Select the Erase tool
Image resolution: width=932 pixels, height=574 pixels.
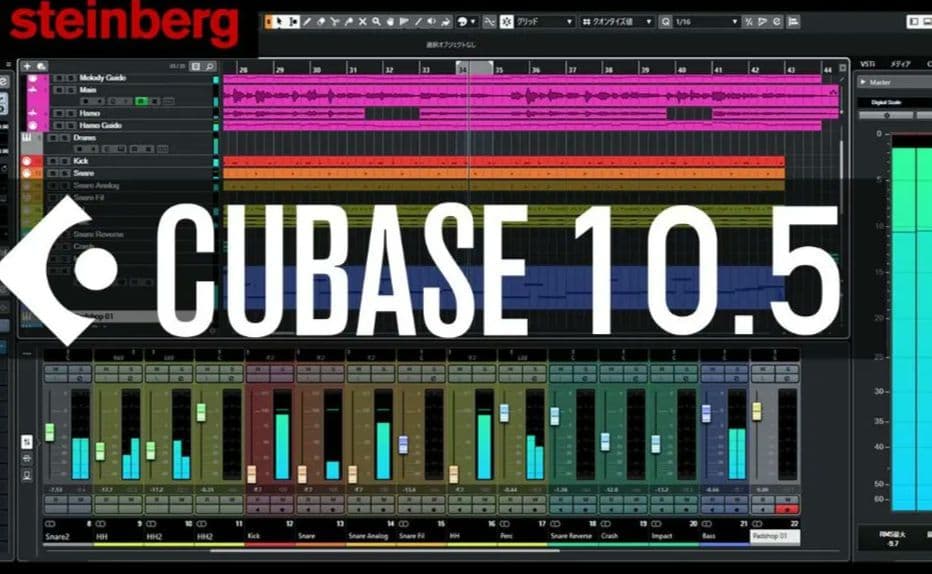321,22
